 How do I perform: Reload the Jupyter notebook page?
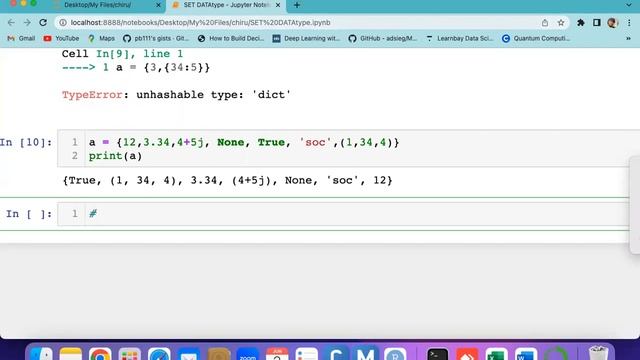click(x=43, y=22)
